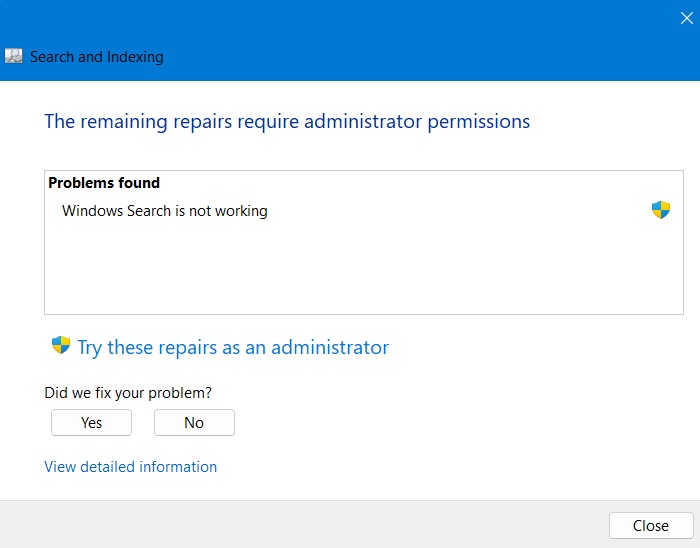Try these repairs as an administrator

pos(233,347)
